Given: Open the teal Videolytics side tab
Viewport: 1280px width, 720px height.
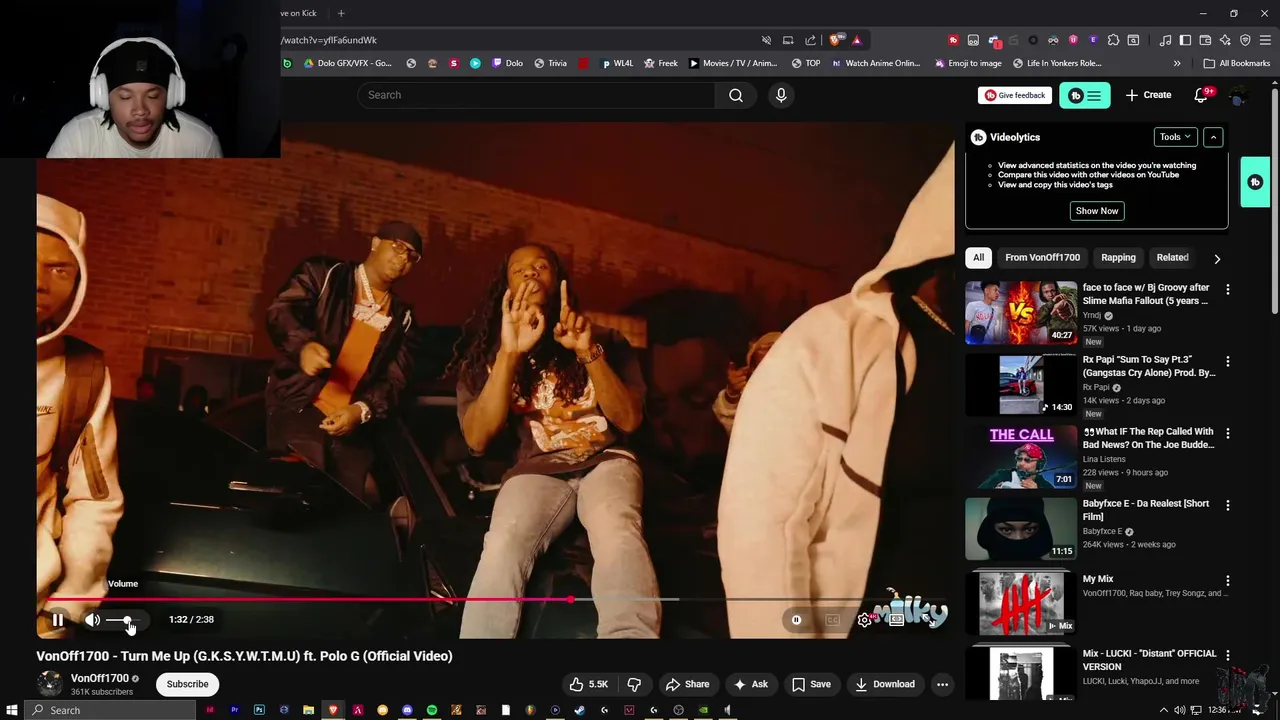Looking at the screenshot, I should (1255, 182).
